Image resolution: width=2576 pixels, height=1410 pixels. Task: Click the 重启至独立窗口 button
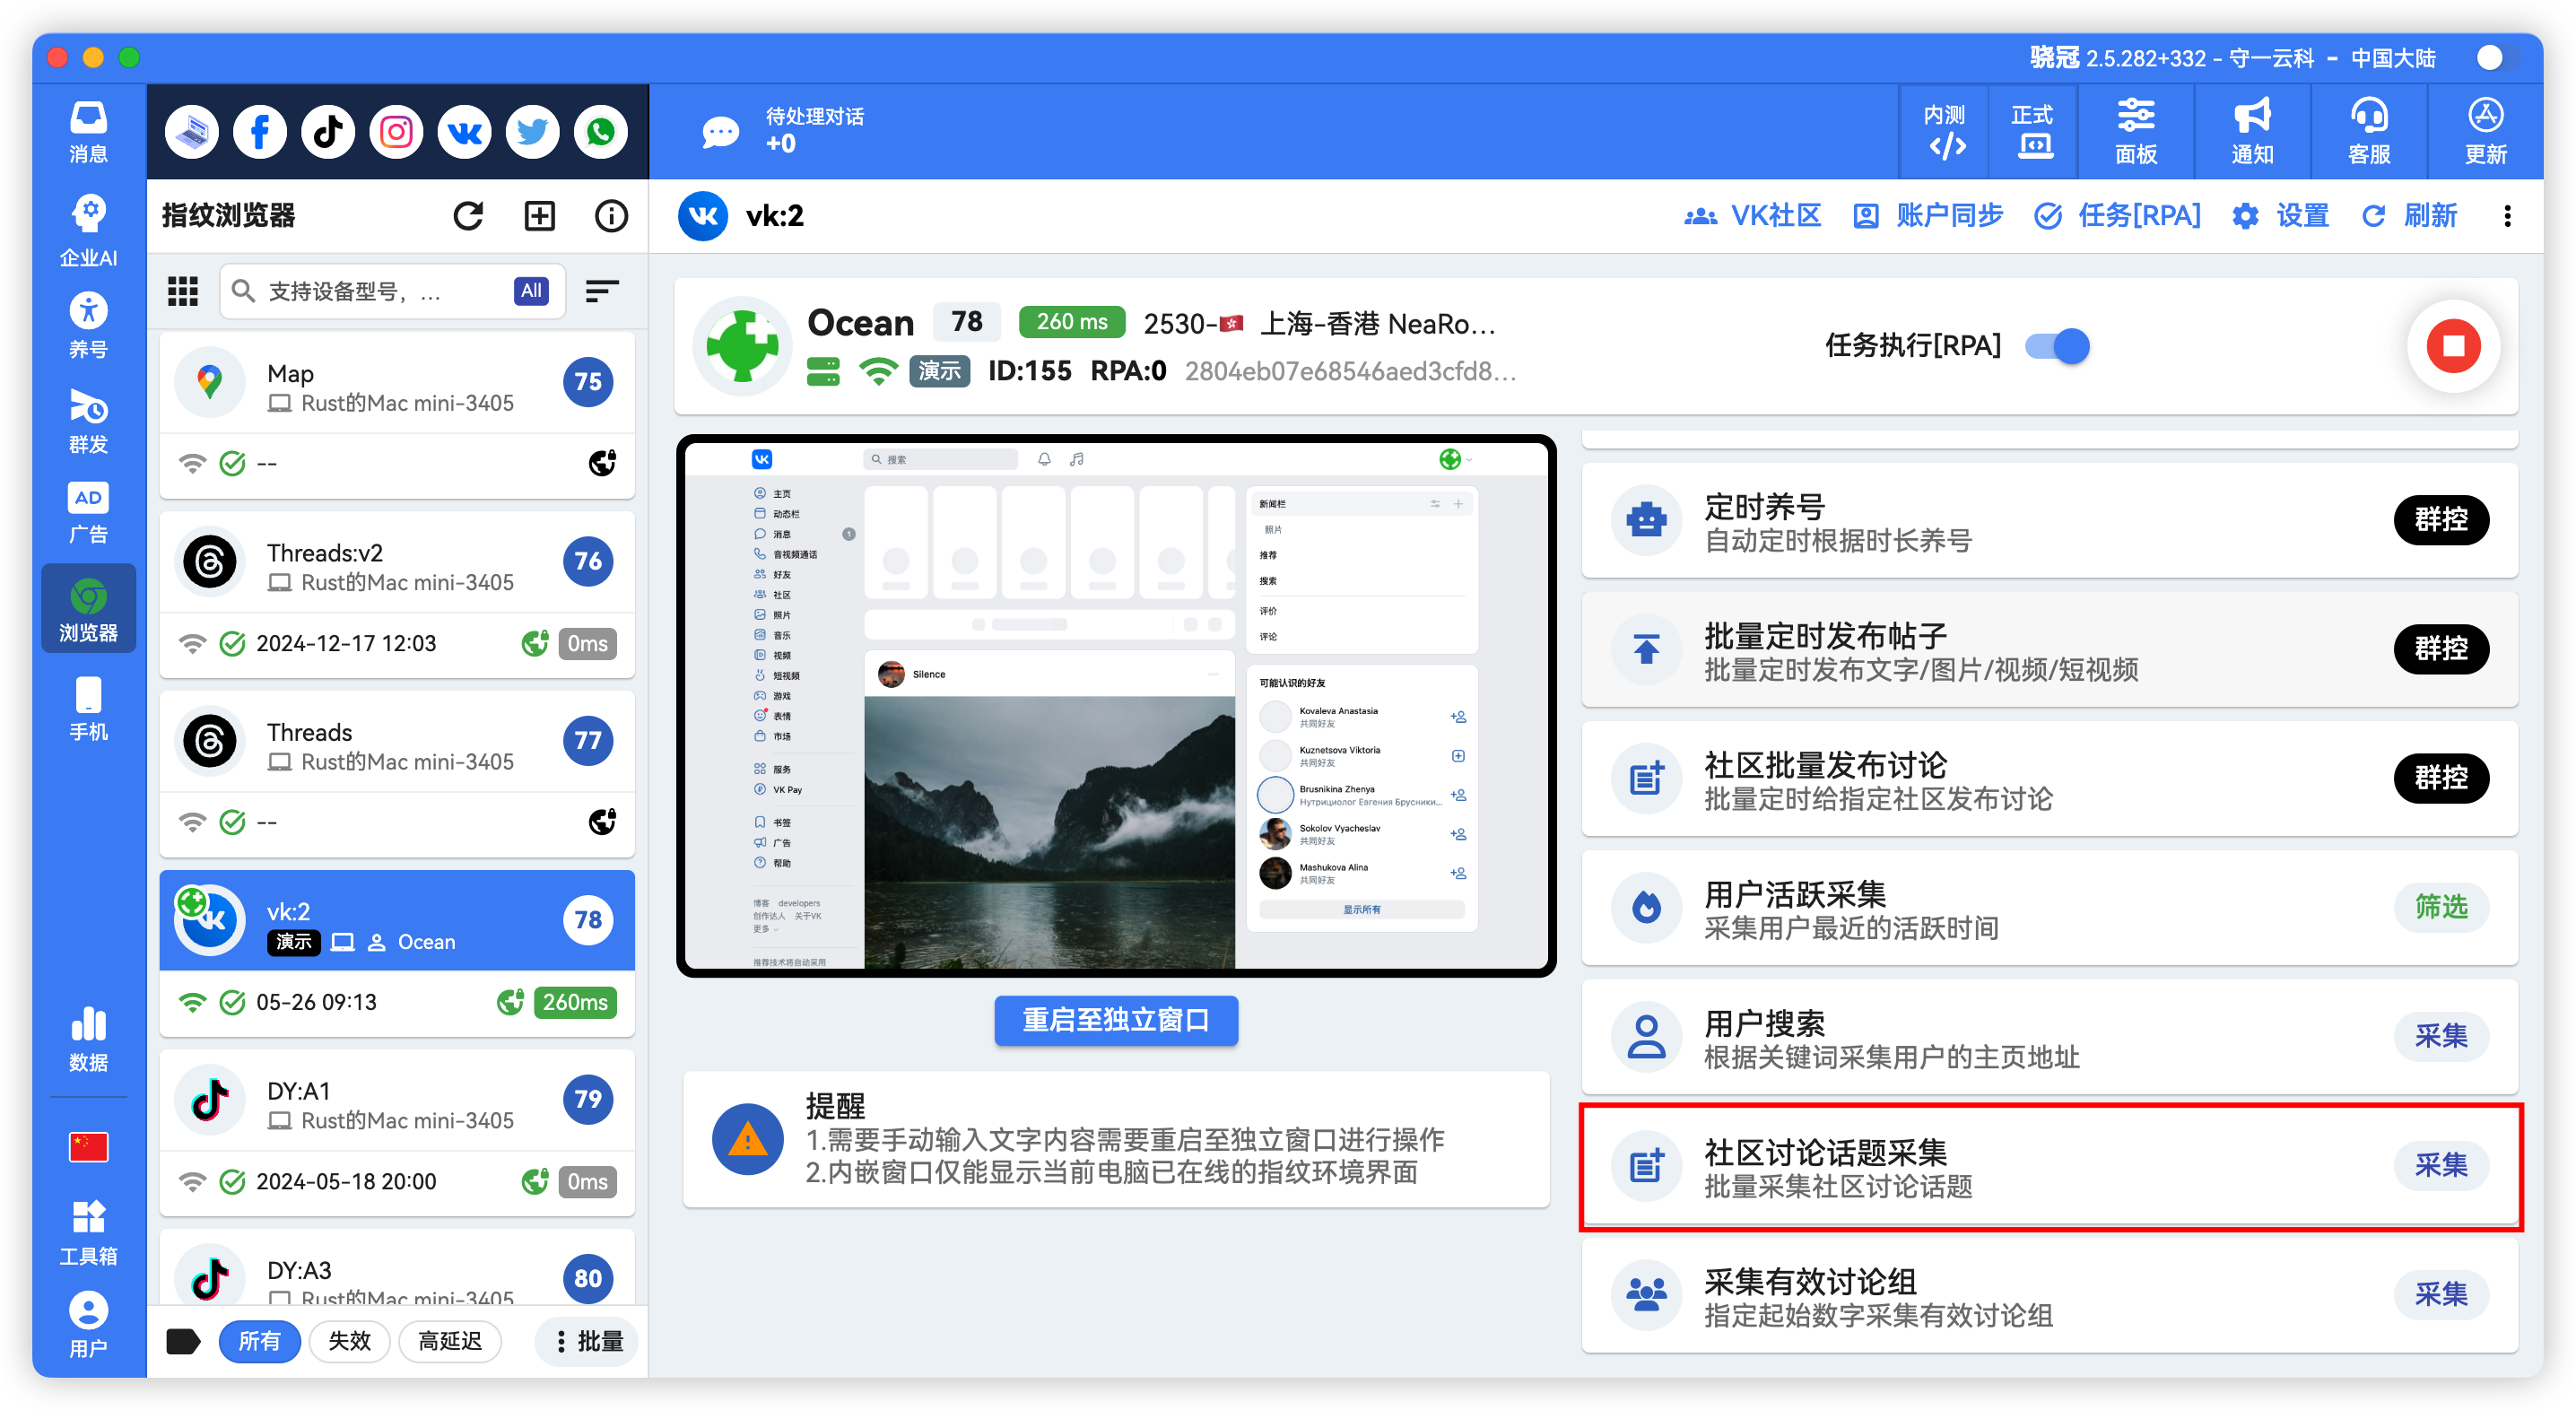coord(1115,1020)
